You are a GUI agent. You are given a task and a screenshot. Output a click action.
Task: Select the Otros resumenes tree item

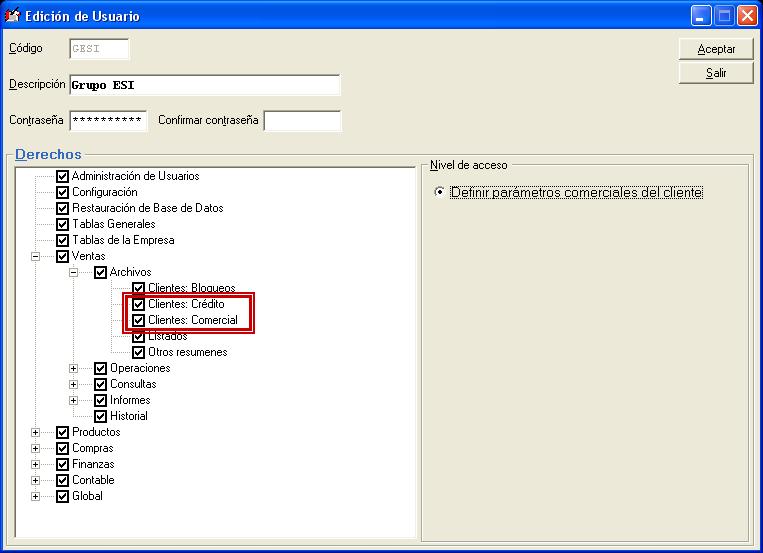coord(187,352)
